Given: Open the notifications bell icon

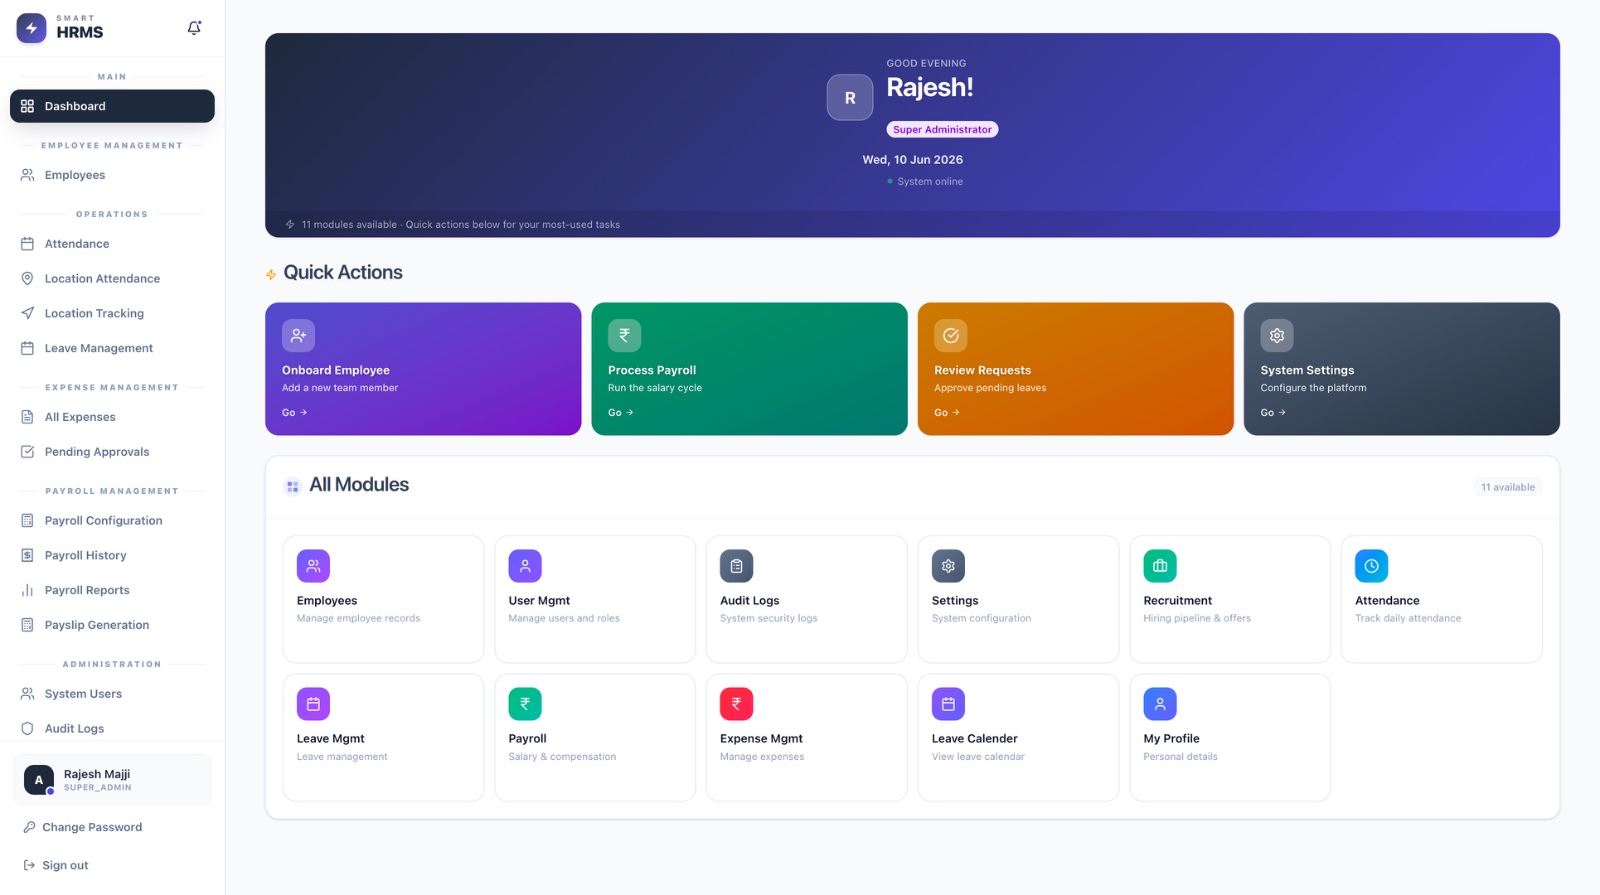Looking at the screenshot, I should (x=194, y=28).
